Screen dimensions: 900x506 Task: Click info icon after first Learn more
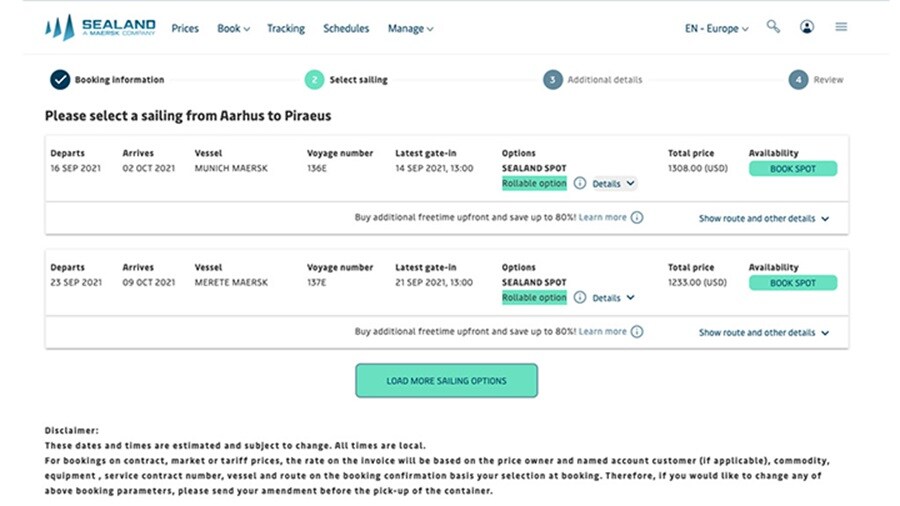(x=637, y=218)
